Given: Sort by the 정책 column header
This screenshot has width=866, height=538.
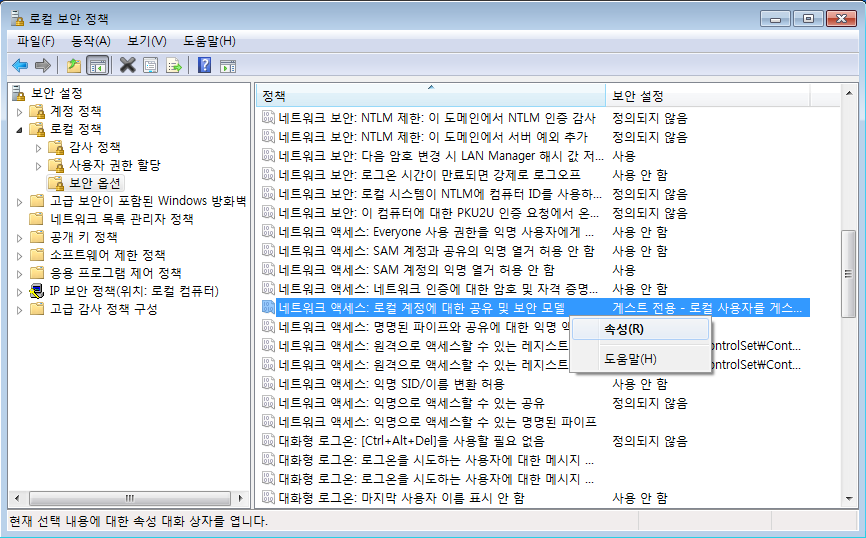Looking at the screenshot, I should point(430,96).
